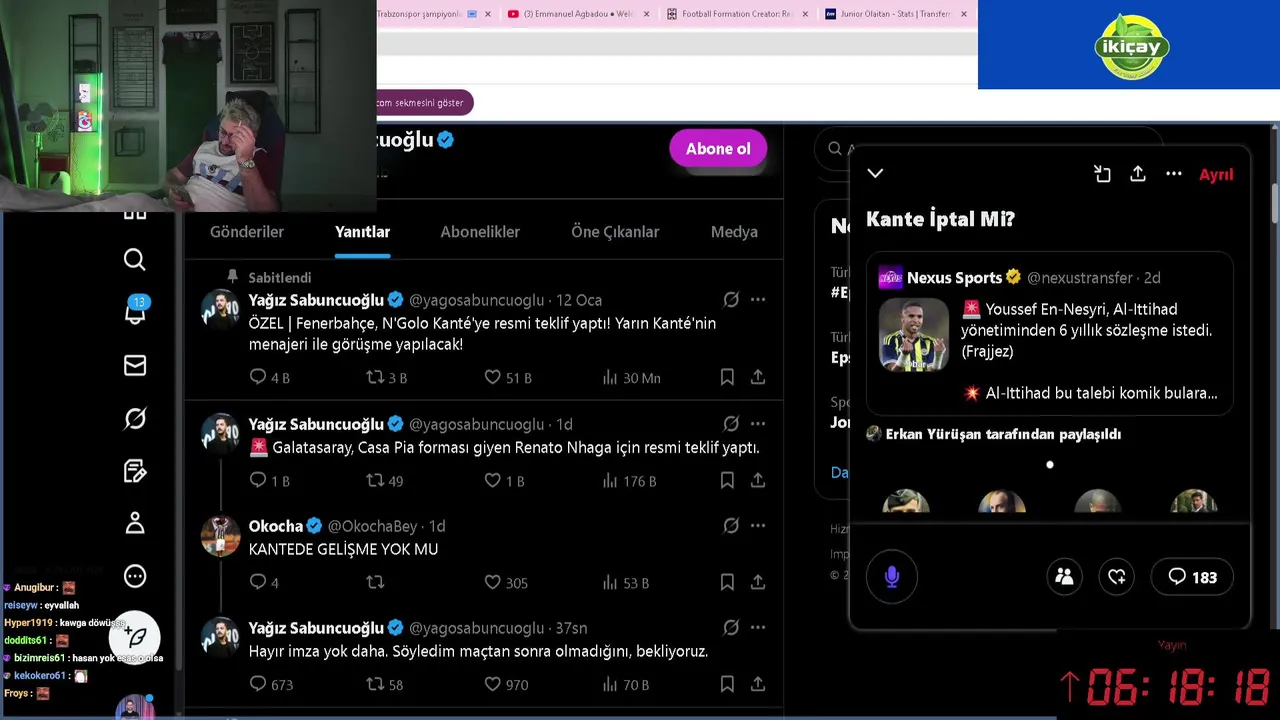Bookmark the 'Hayır imza yok daha' tweet

727,684
